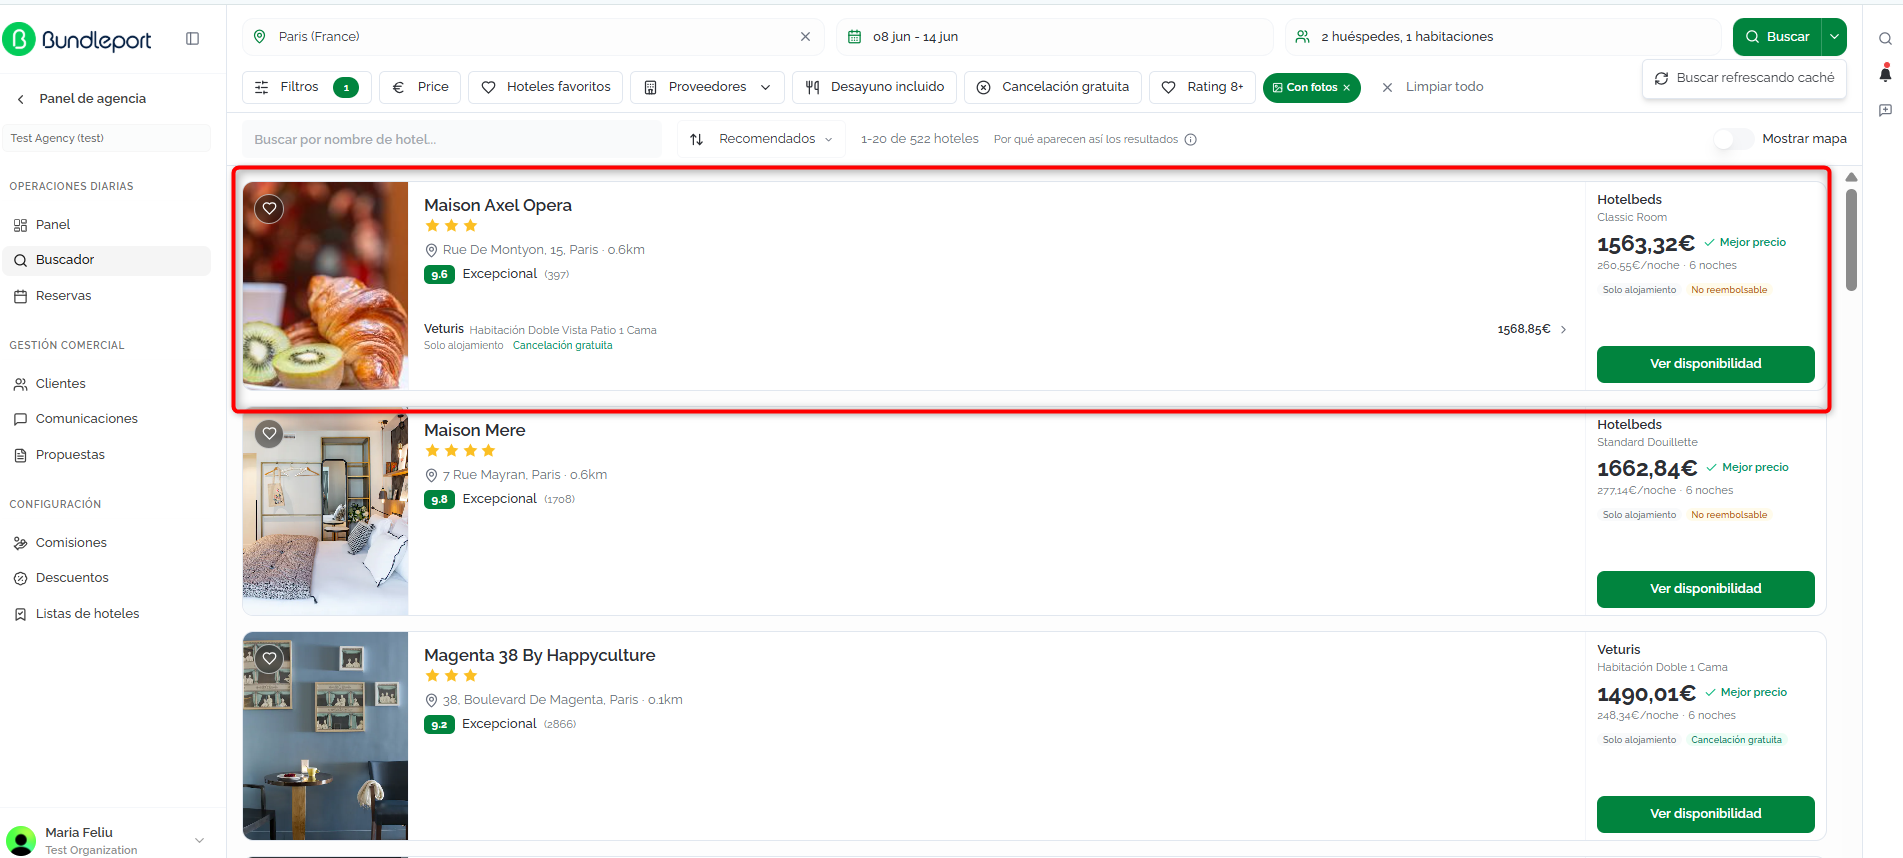Open the feedback chat icon
Screen dimensions: 1903x858
pos(1885,110)
